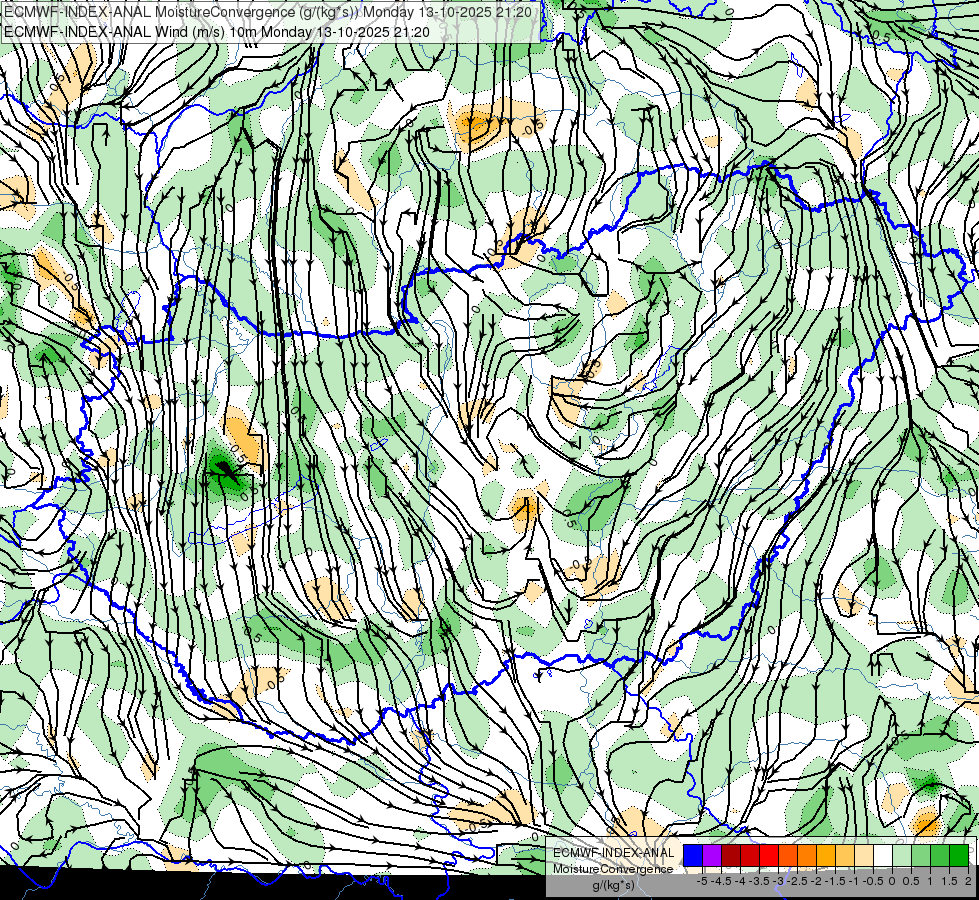The height and width of the screenshot is (900, 979).
Task: Click the -3.5 legend tick label
Action: tap(759, 881)
